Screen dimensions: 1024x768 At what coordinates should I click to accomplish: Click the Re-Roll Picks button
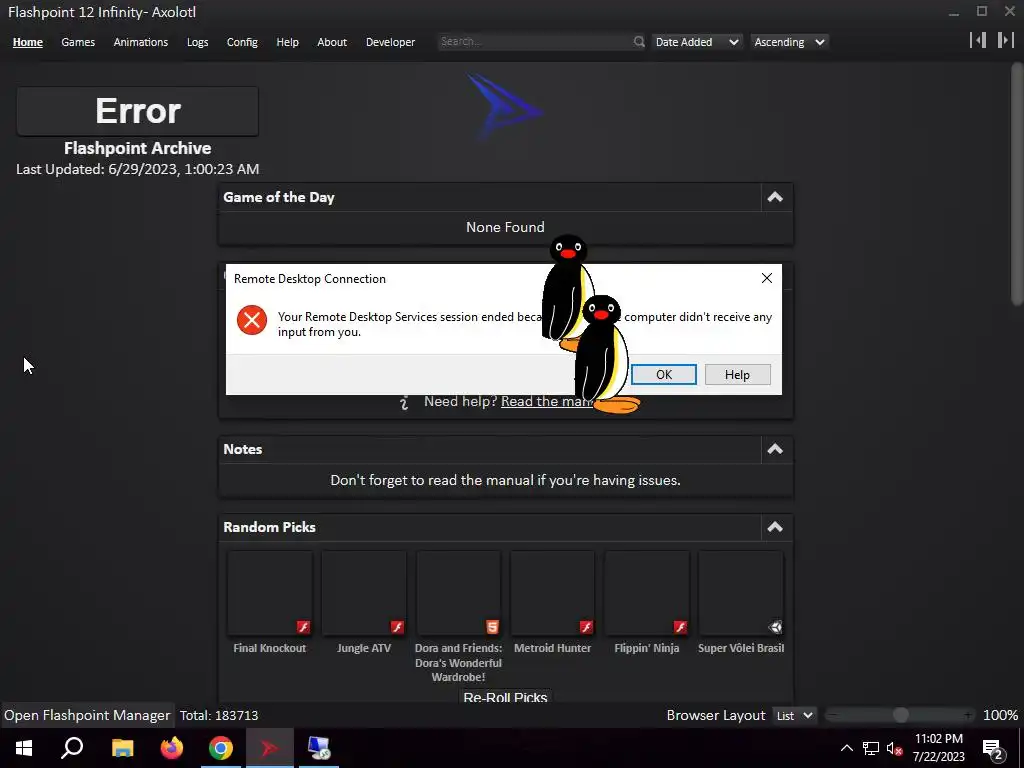pyautogui.click(x=505, y=696)
